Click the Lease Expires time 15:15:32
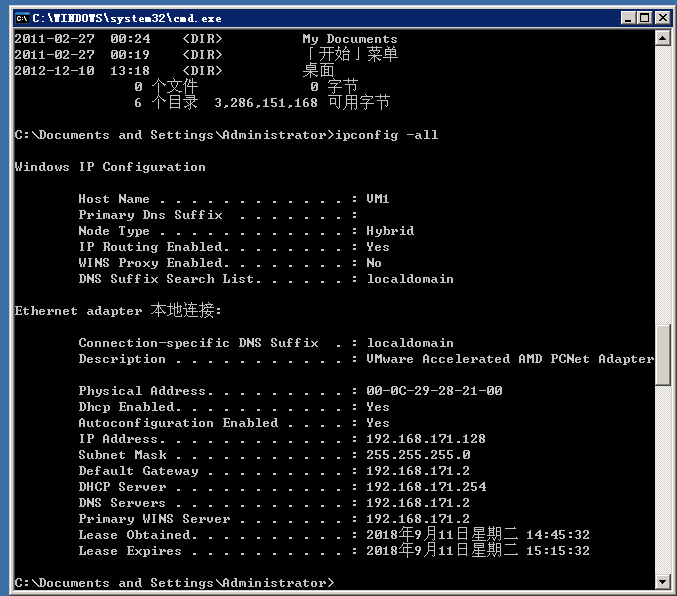Screen dimensions: 677x596 (x=557, y=551)
